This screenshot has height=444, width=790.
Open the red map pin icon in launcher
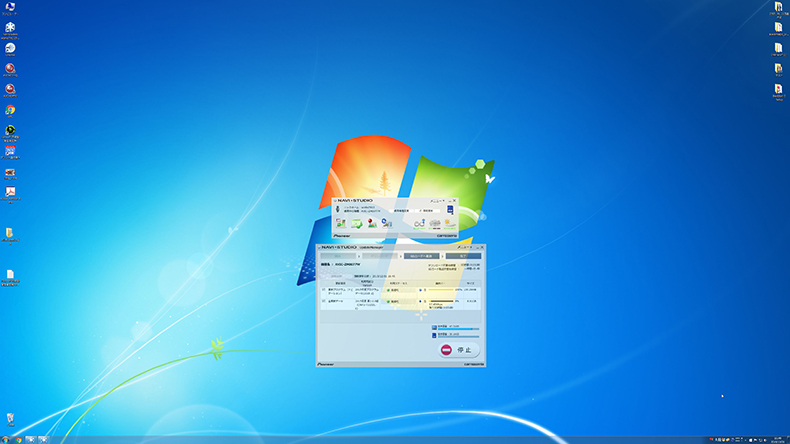373,224
